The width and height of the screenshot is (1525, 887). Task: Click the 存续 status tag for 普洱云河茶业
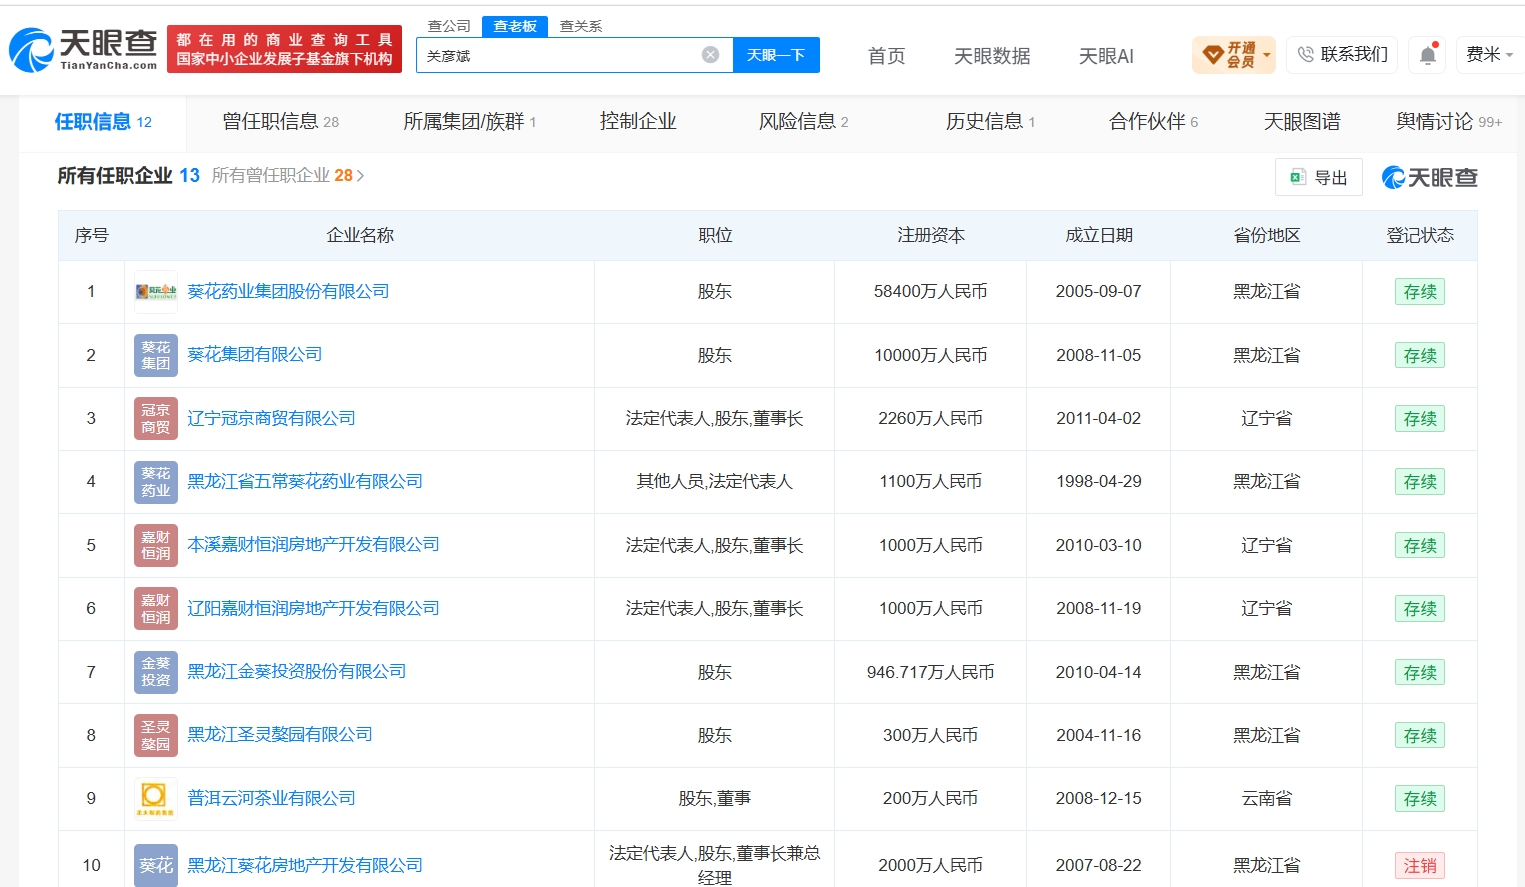[x=1420, y=798]
